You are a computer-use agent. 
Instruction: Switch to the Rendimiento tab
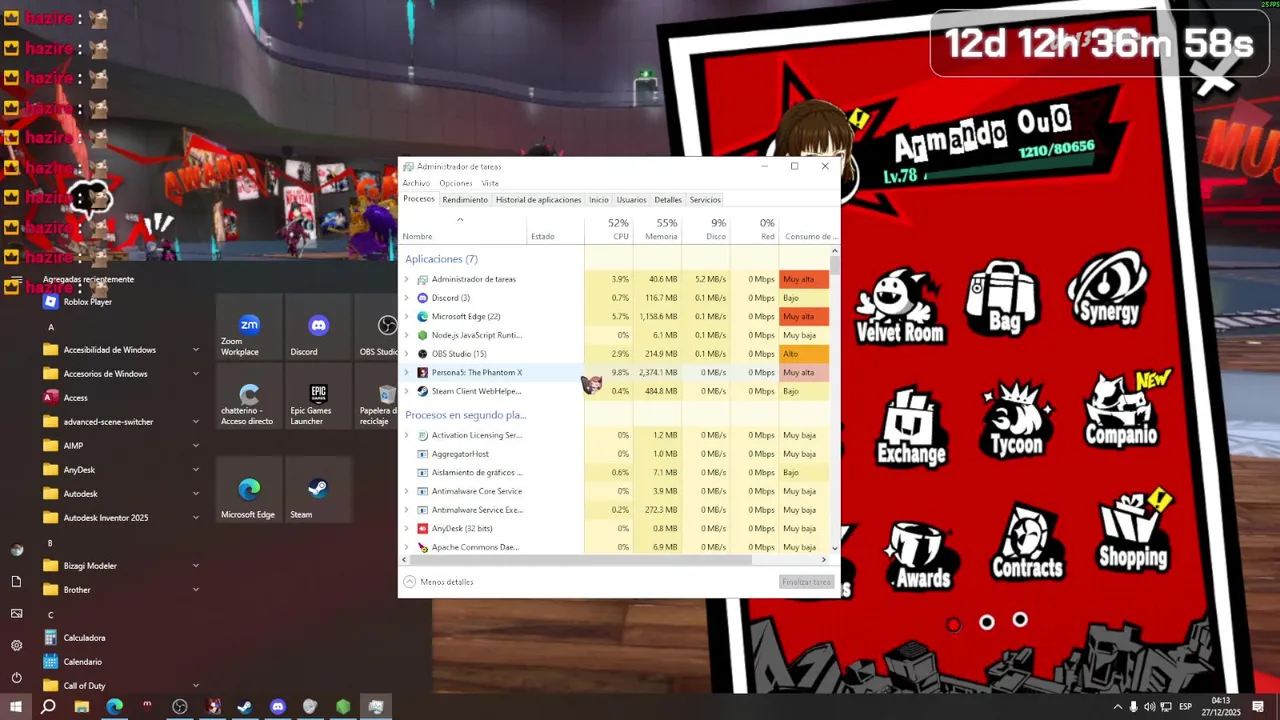point(465,200)
